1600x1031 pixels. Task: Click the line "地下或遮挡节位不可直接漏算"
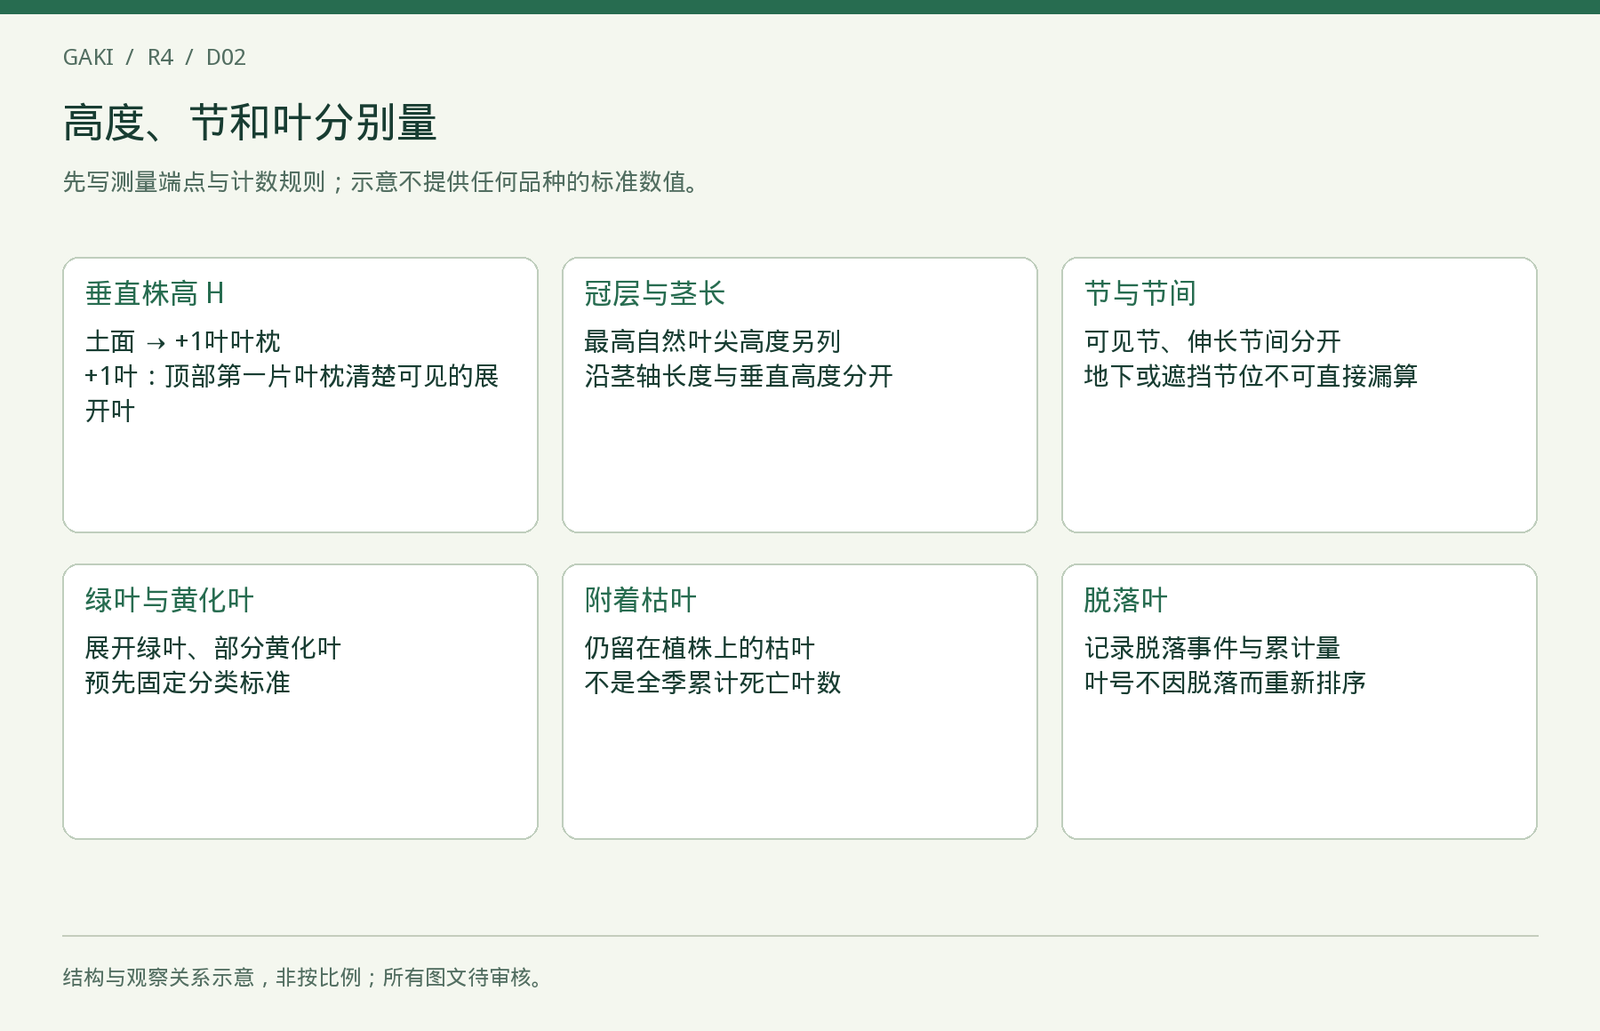click(1251, 376)
